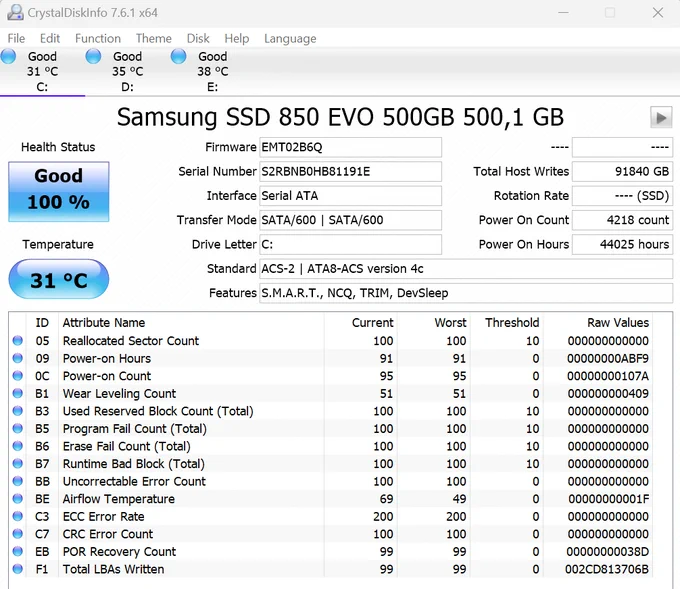Click the Power On Count value 4218 count

[x=622, y=220]
